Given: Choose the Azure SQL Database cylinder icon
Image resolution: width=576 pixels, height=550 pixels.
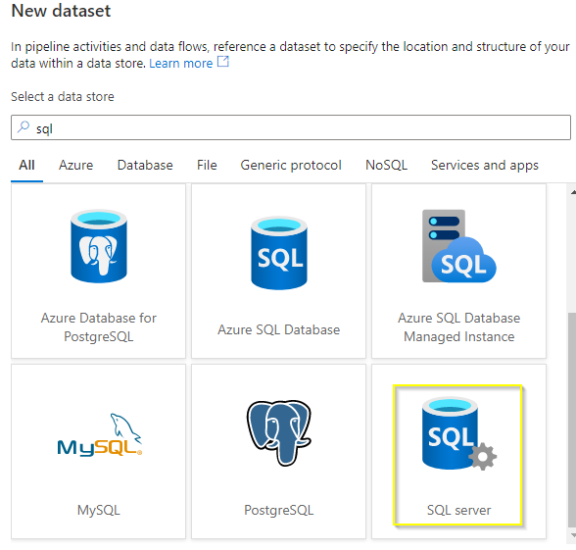Looking at the screenshot, I should [x=279, y=253].
